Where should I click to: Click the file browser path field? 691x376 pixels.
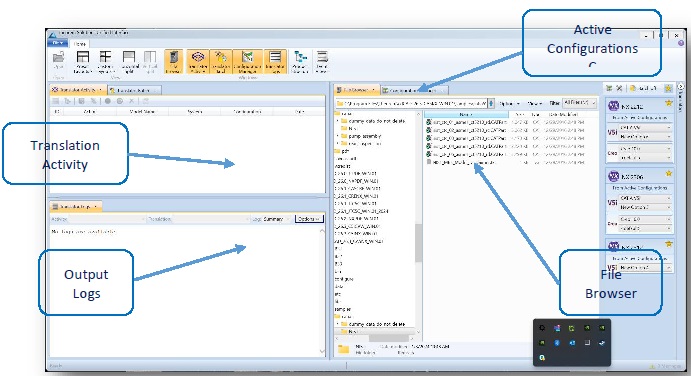[412, 104]
